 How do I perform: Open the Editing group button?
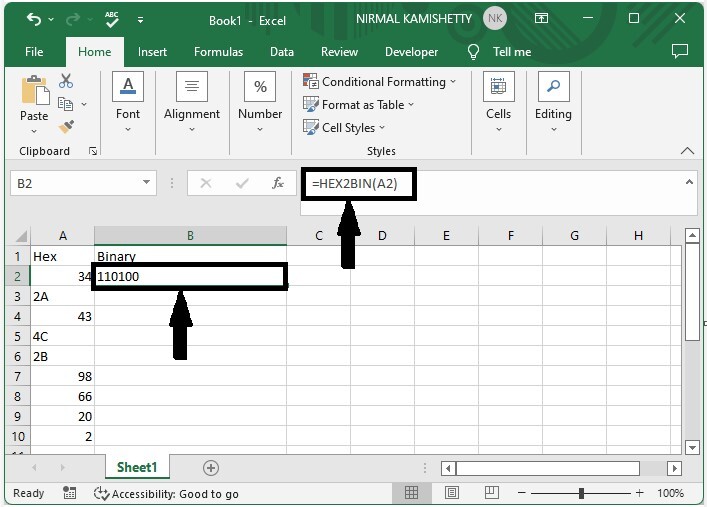point(553,103)
